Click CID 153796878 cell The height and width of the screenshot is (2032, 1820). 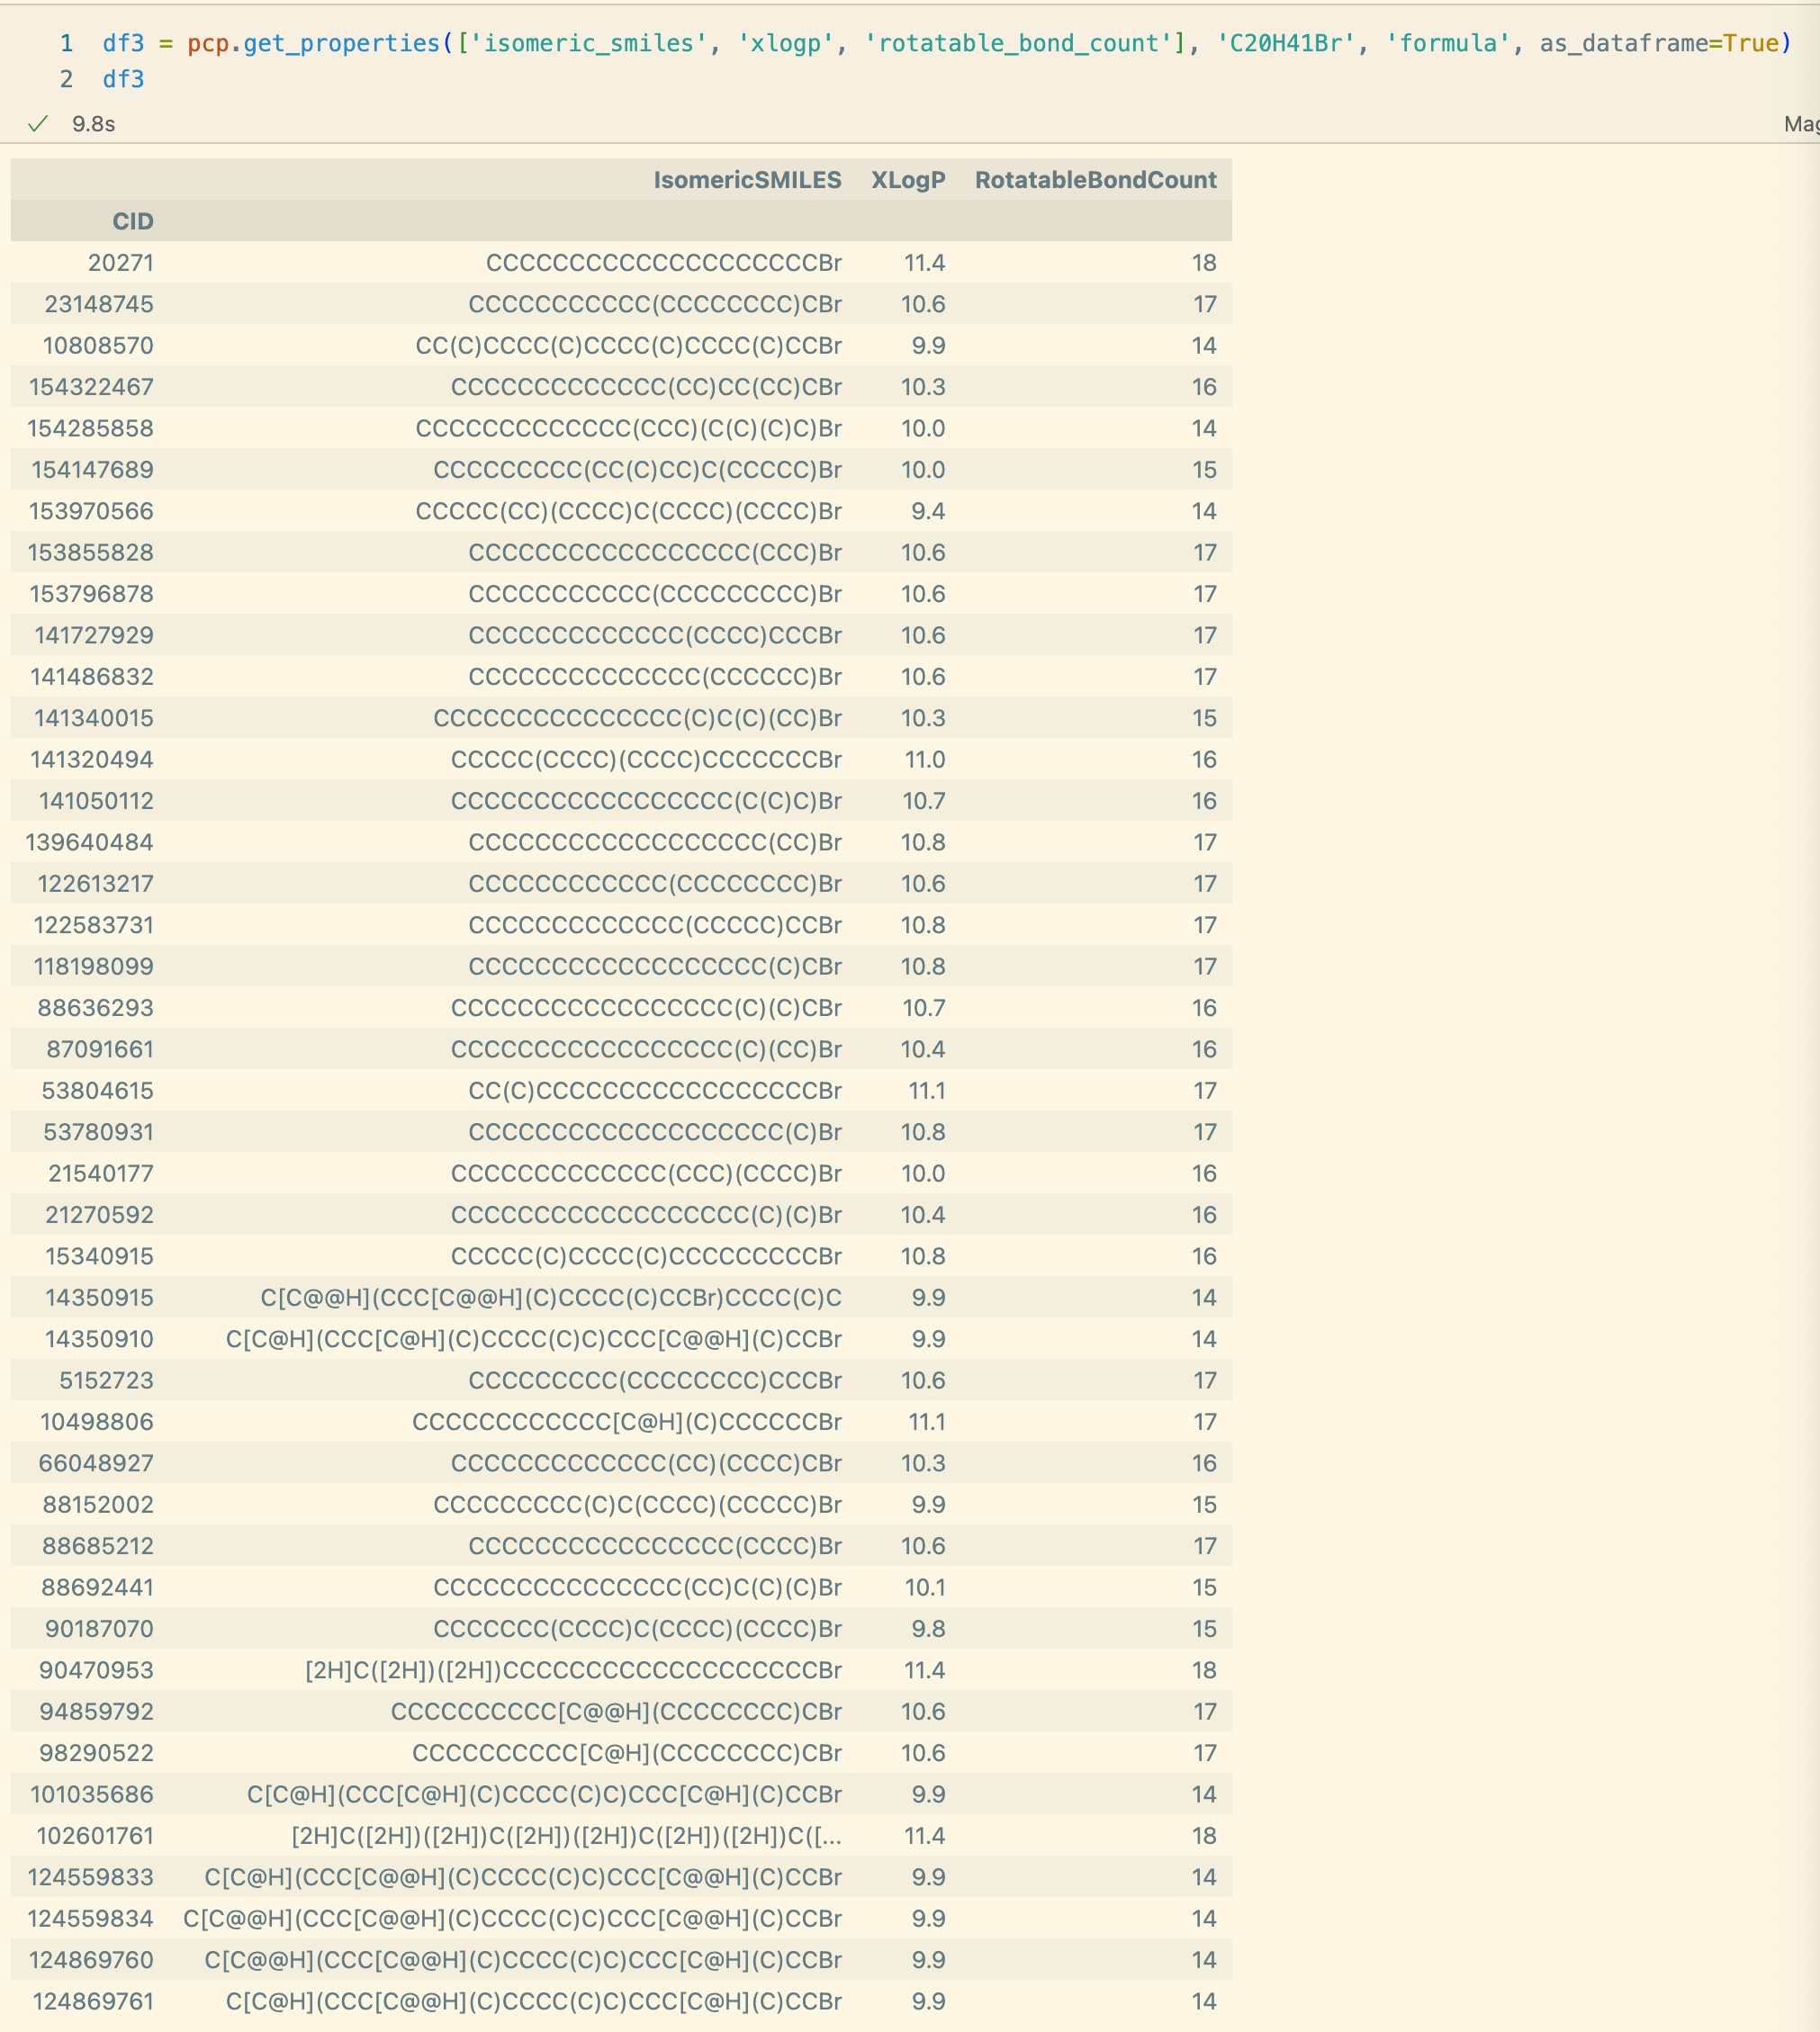(91, 594)
